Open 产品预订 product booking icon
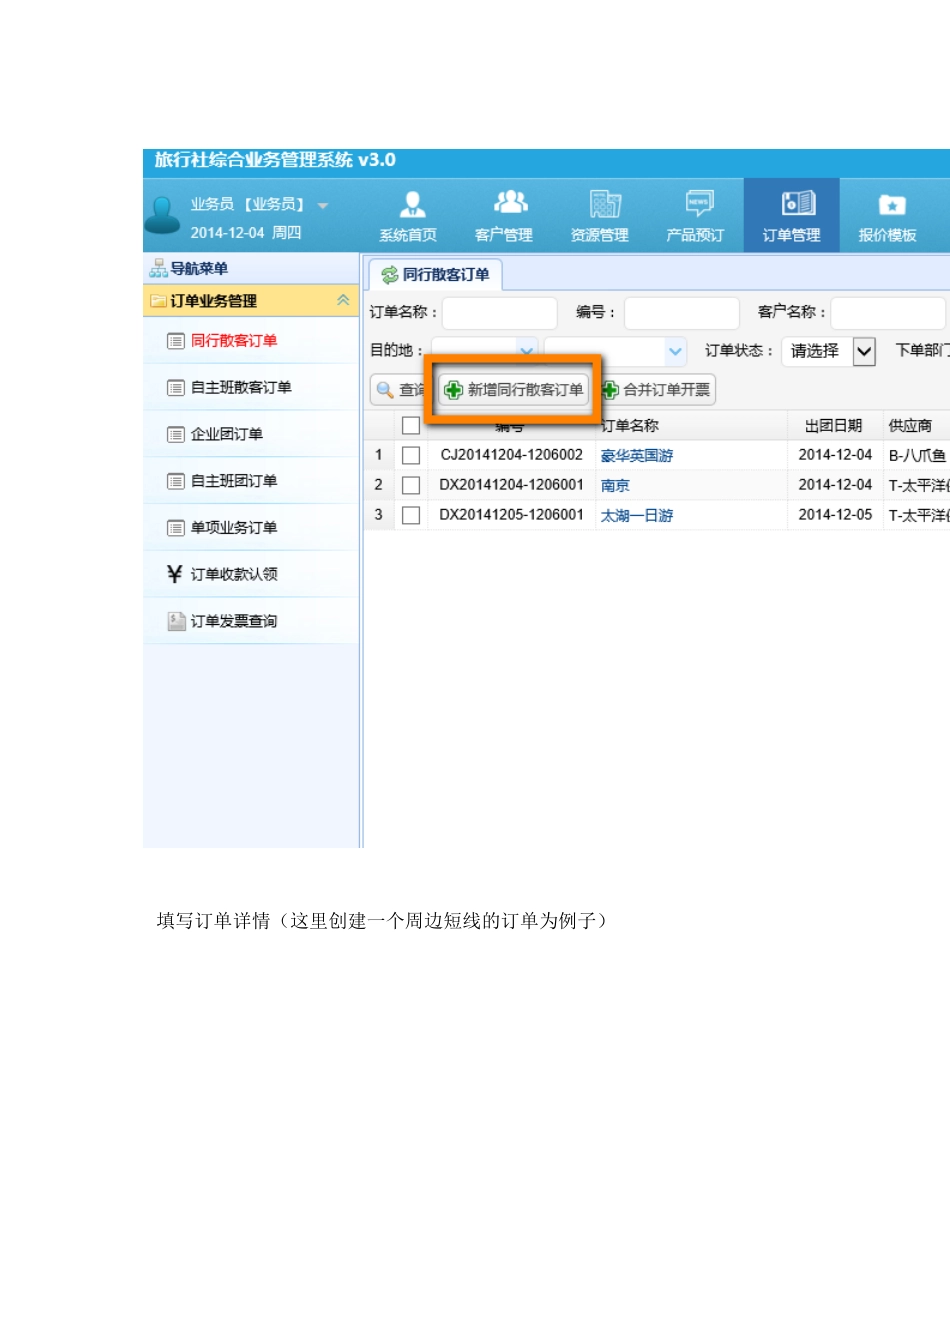 [x=699, y=203]
